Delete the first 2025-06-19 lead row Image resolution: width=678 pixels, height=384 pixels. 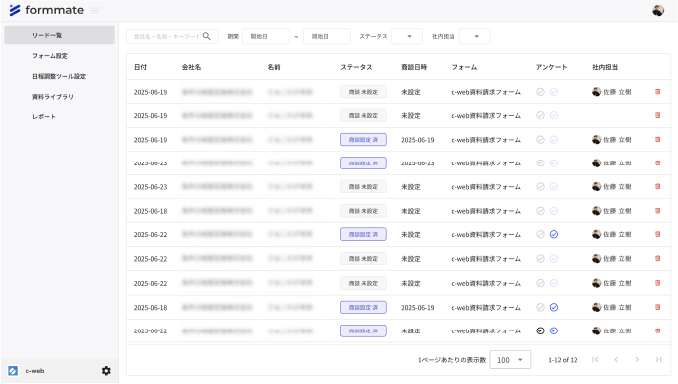[658, 92]
